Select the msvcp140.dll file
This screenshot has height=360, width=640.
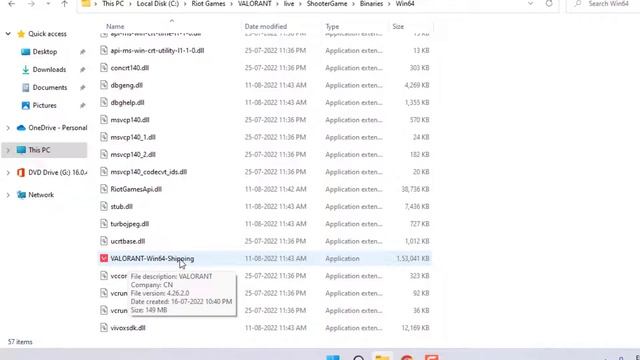(130, 120)
